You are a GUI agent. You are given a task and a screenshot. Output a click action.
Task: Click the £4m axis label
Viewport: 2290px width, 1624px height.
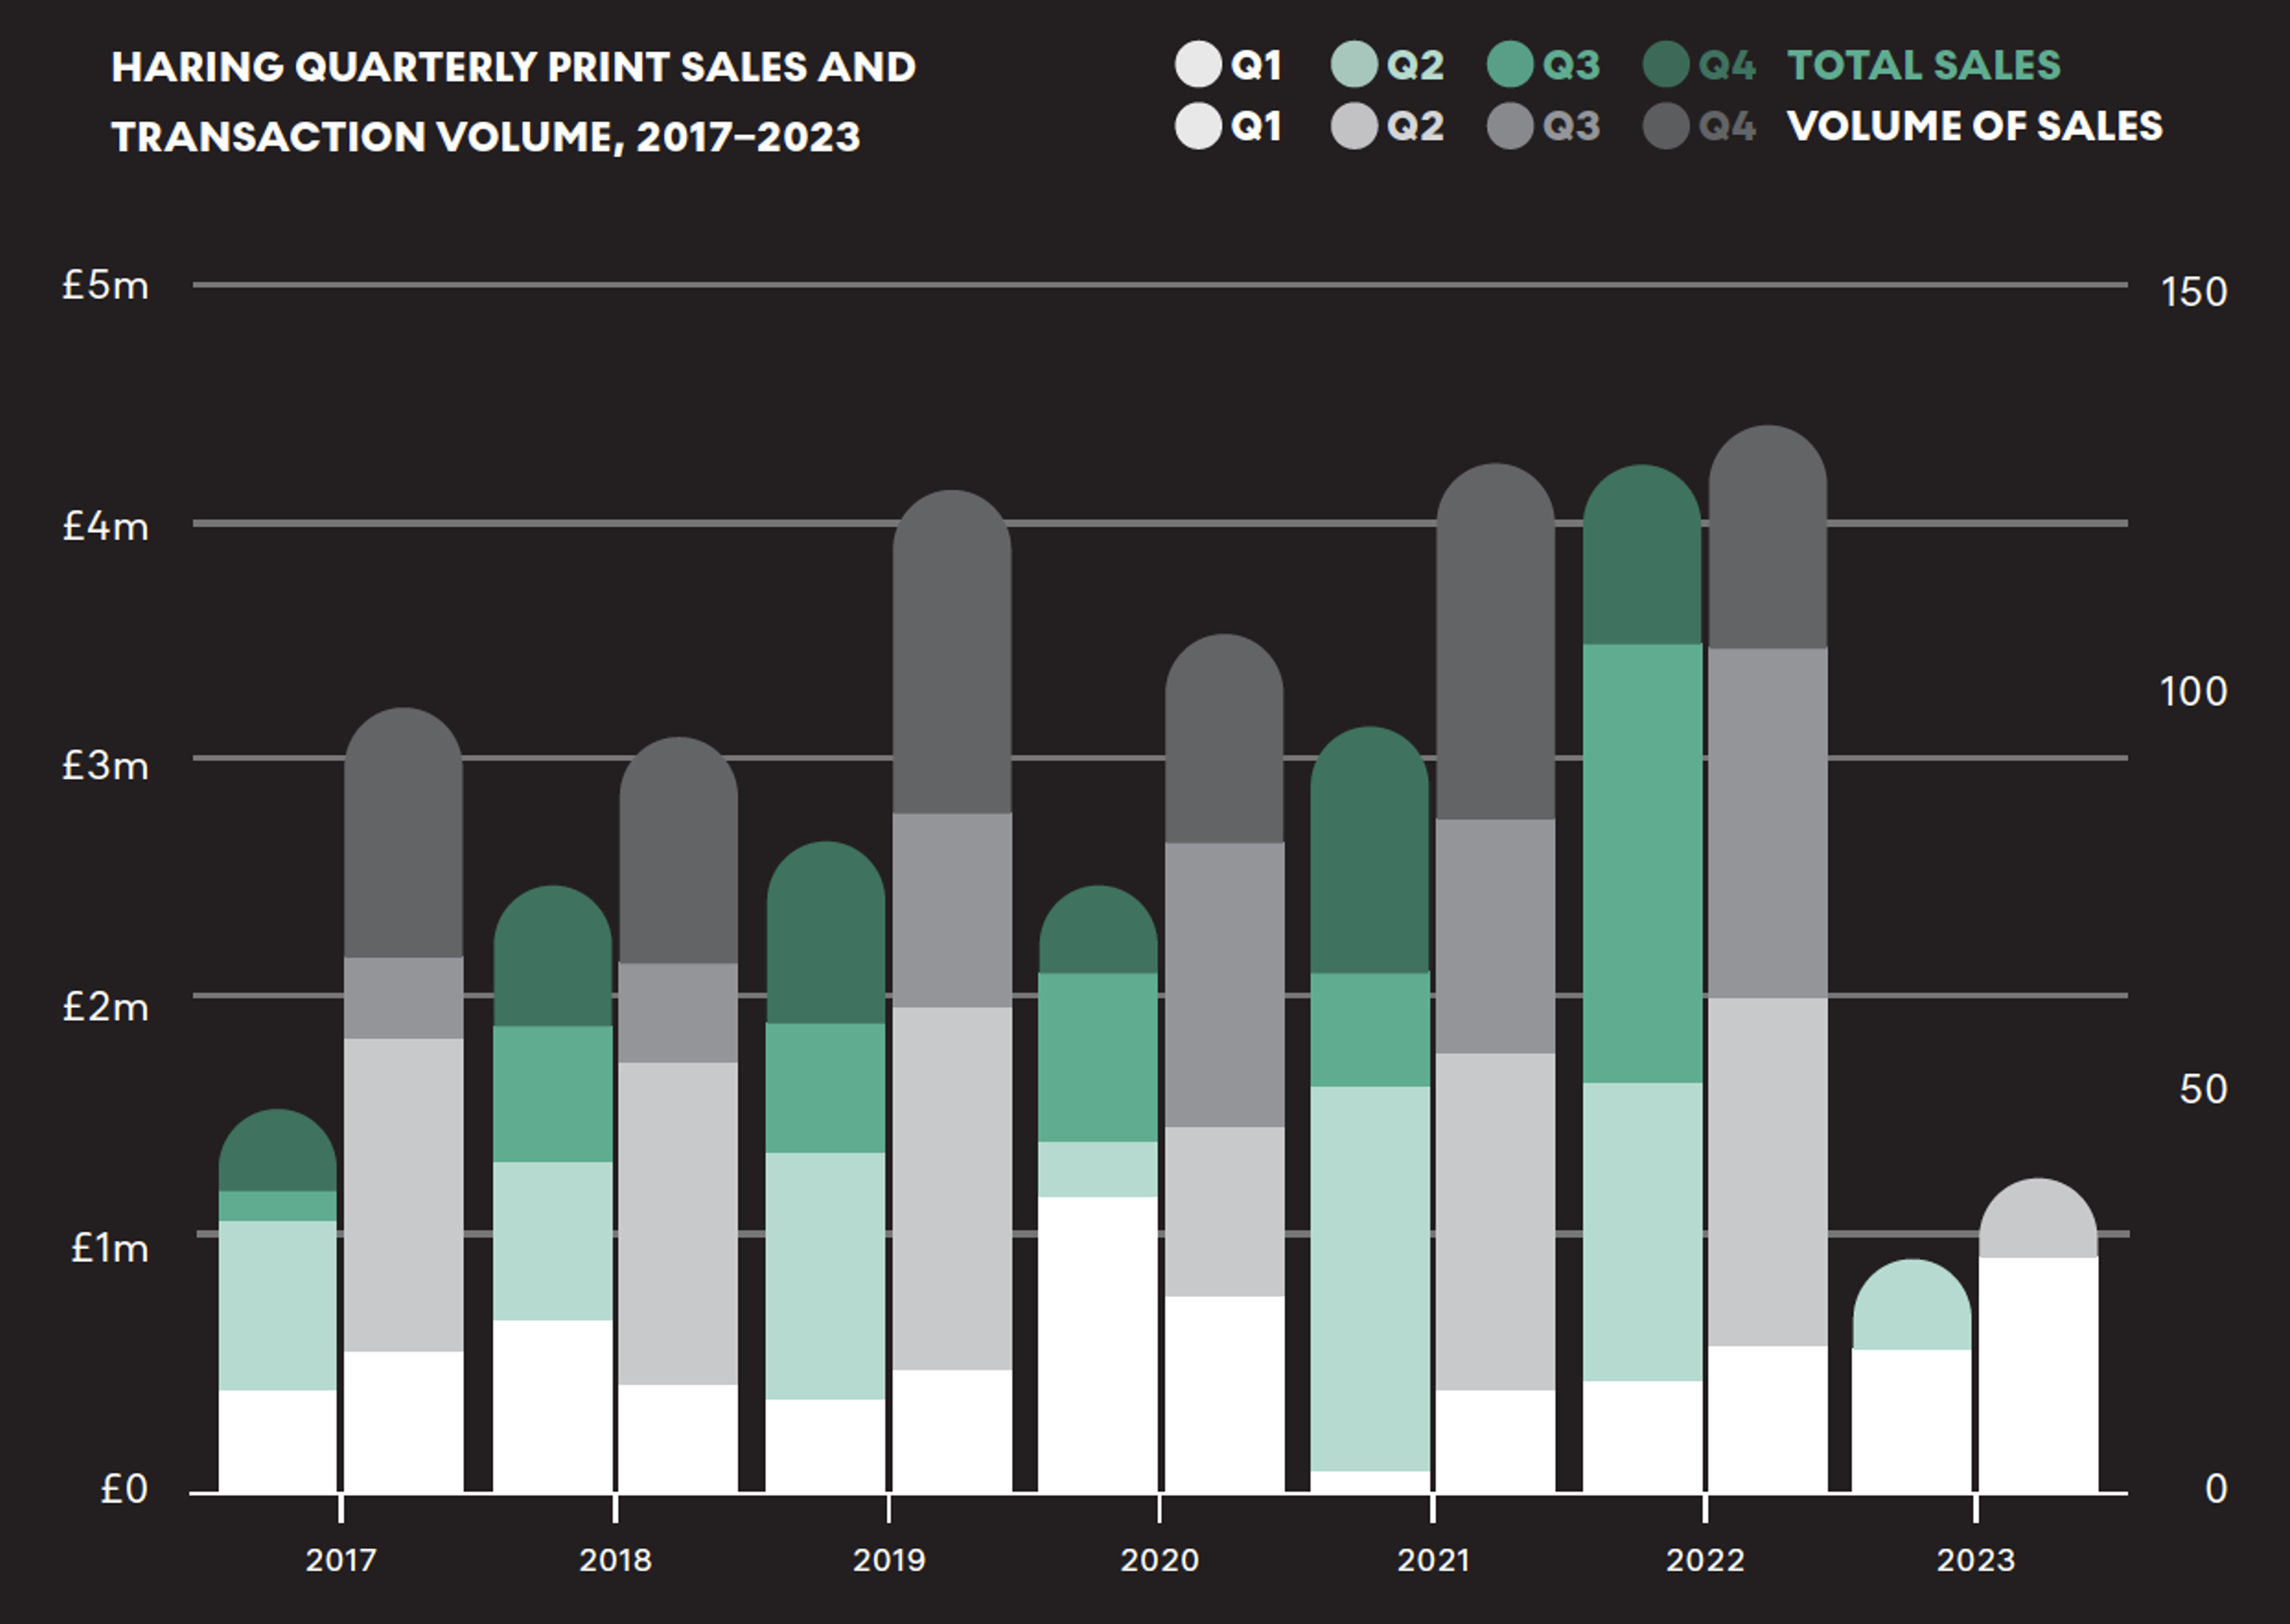105,526
